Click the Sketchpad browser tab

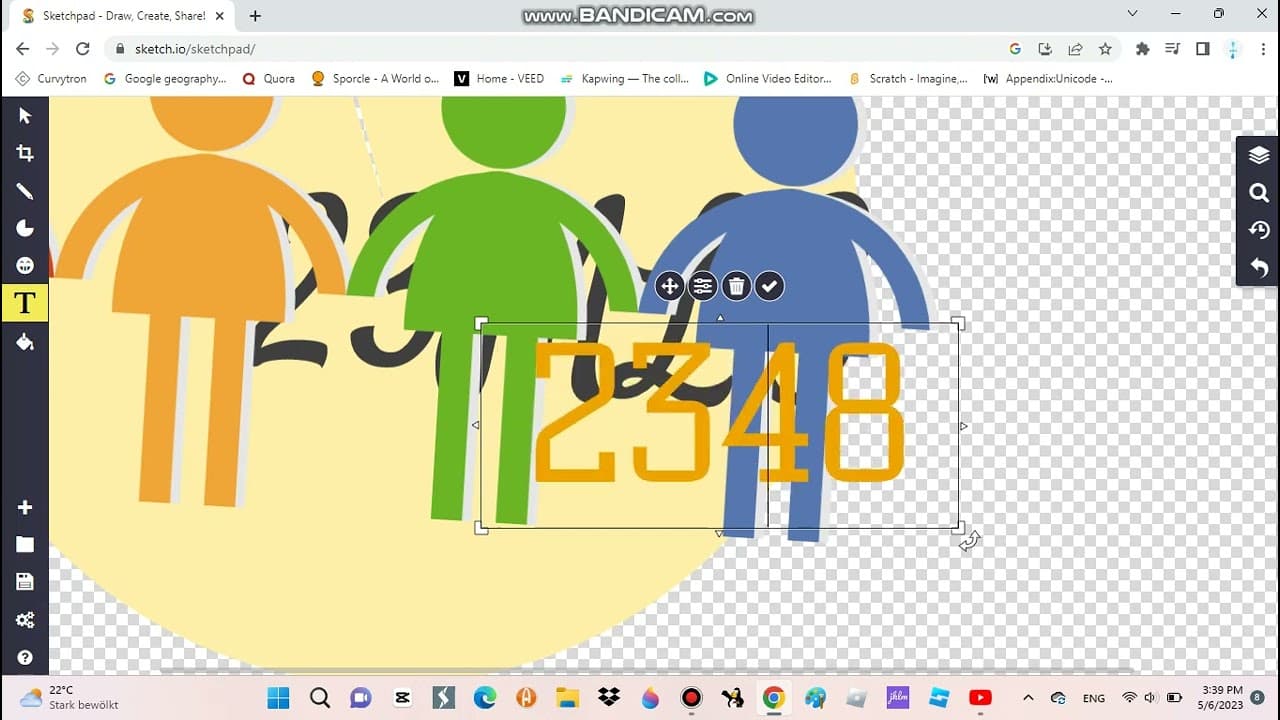(x=121, y=16)
